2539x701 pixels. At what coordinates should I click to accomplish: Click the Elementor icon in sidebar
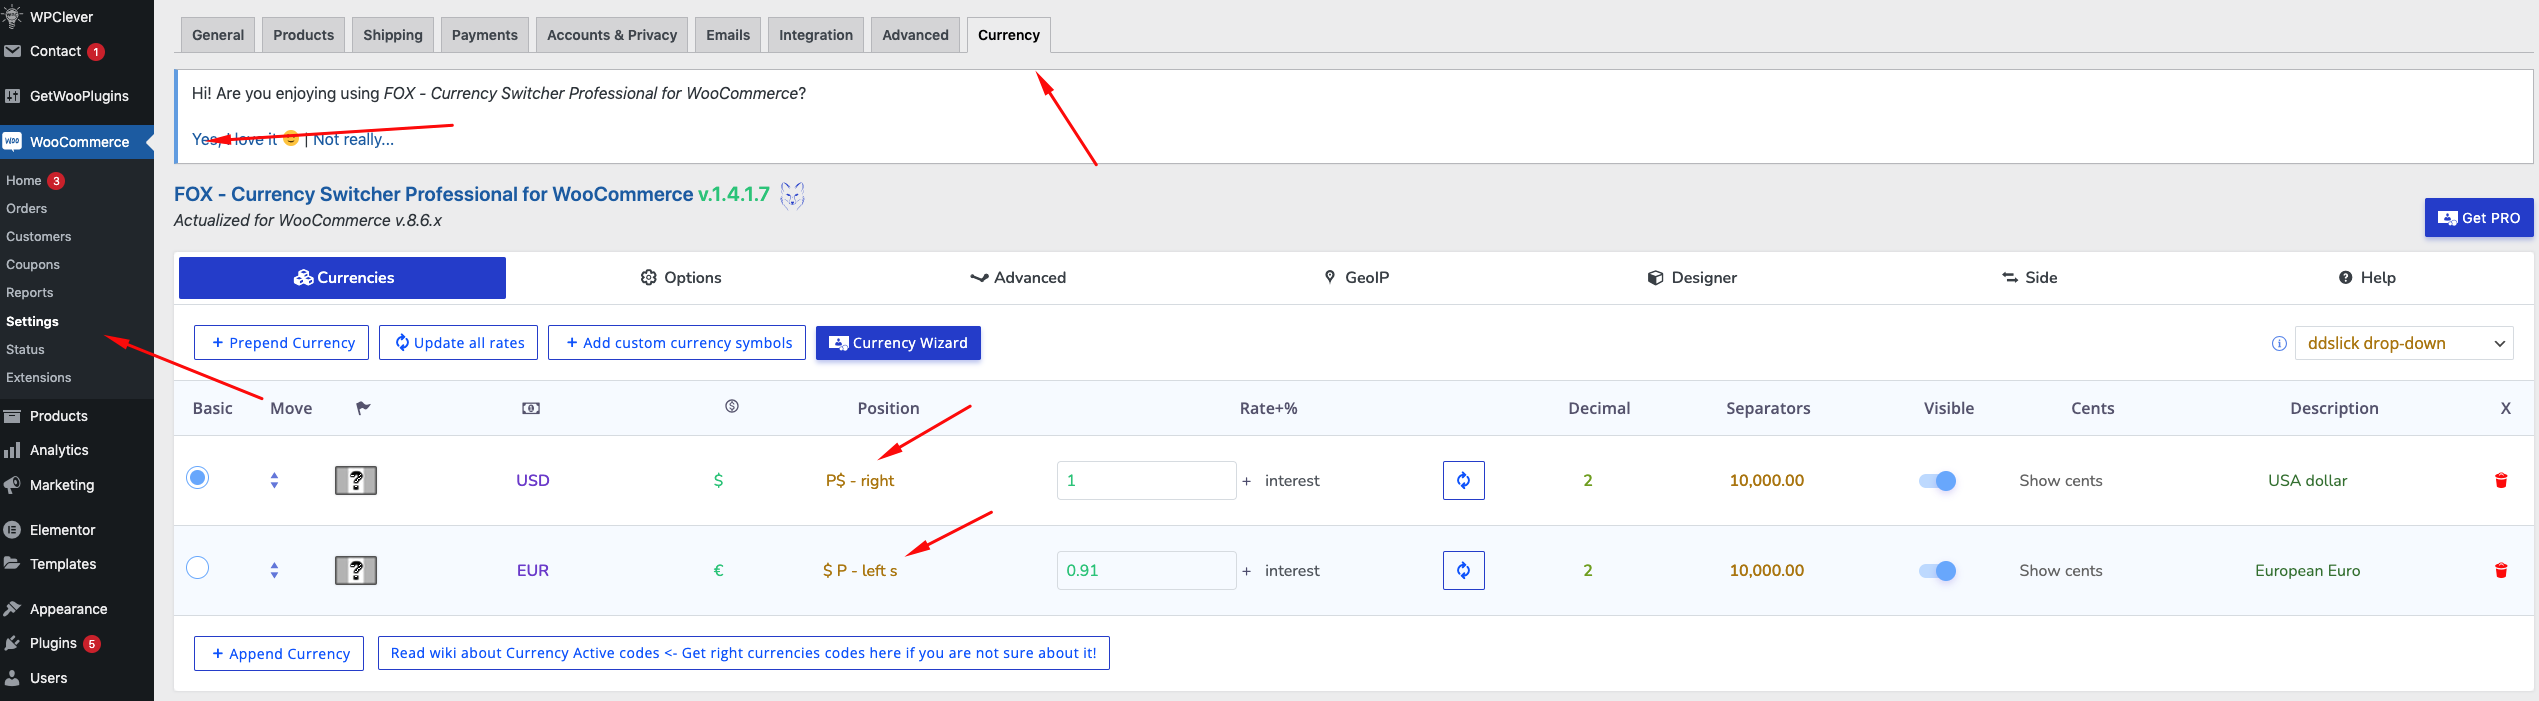coord(12,530)
